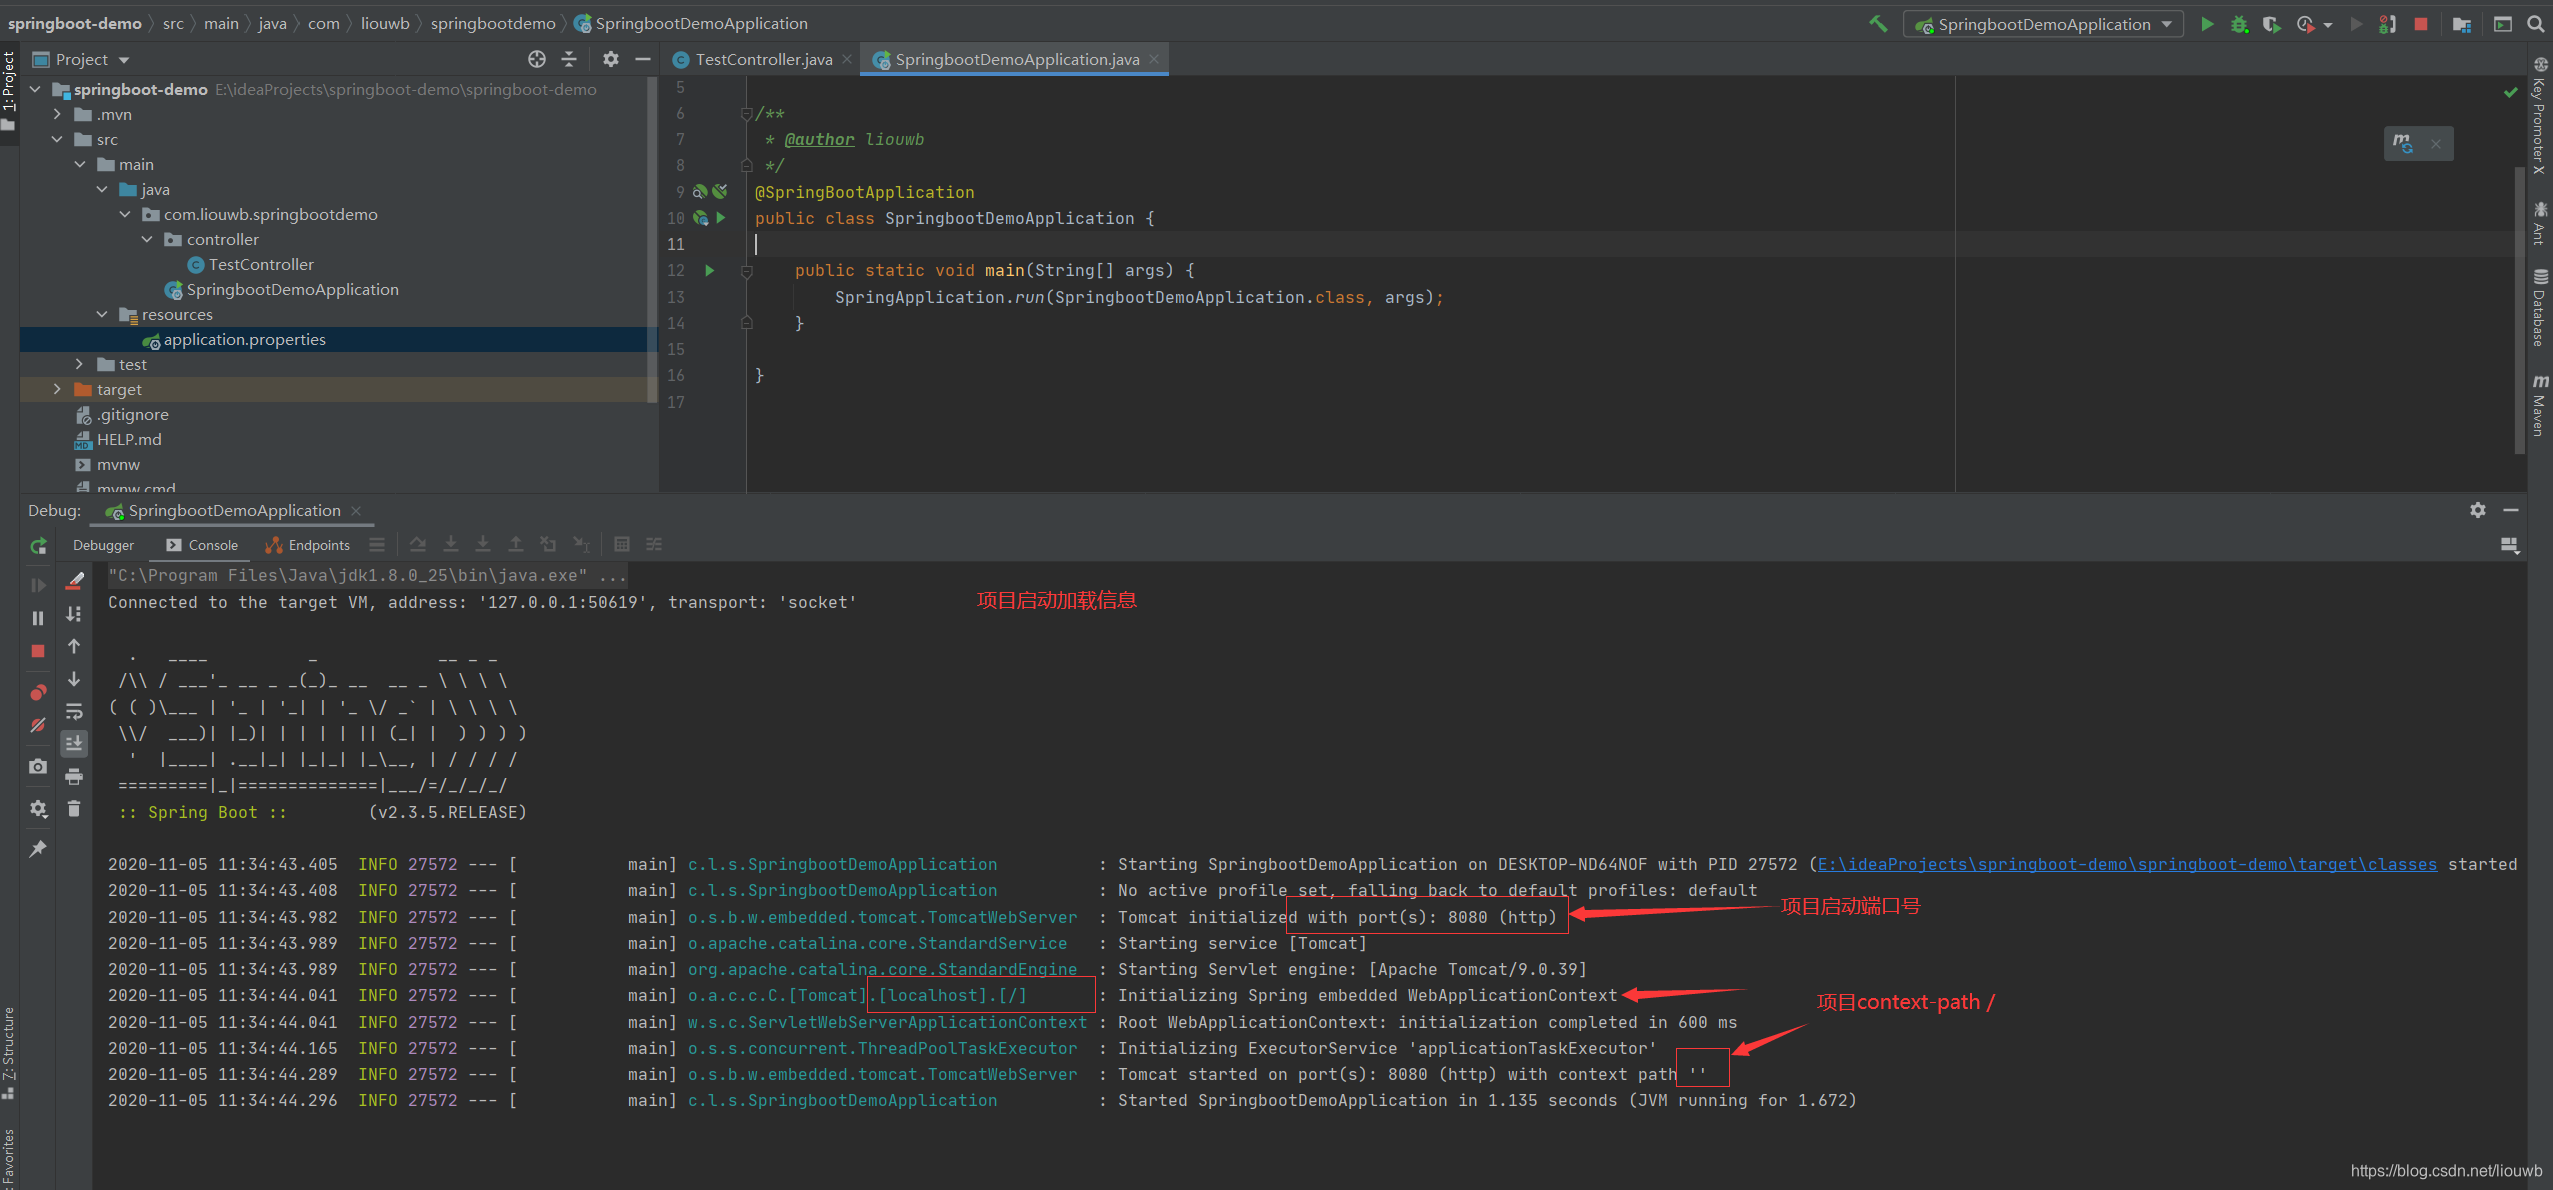This screenshot has height=1190, width=2553.
Task: Collapse the controller package
Action: [x=147, y=239]
